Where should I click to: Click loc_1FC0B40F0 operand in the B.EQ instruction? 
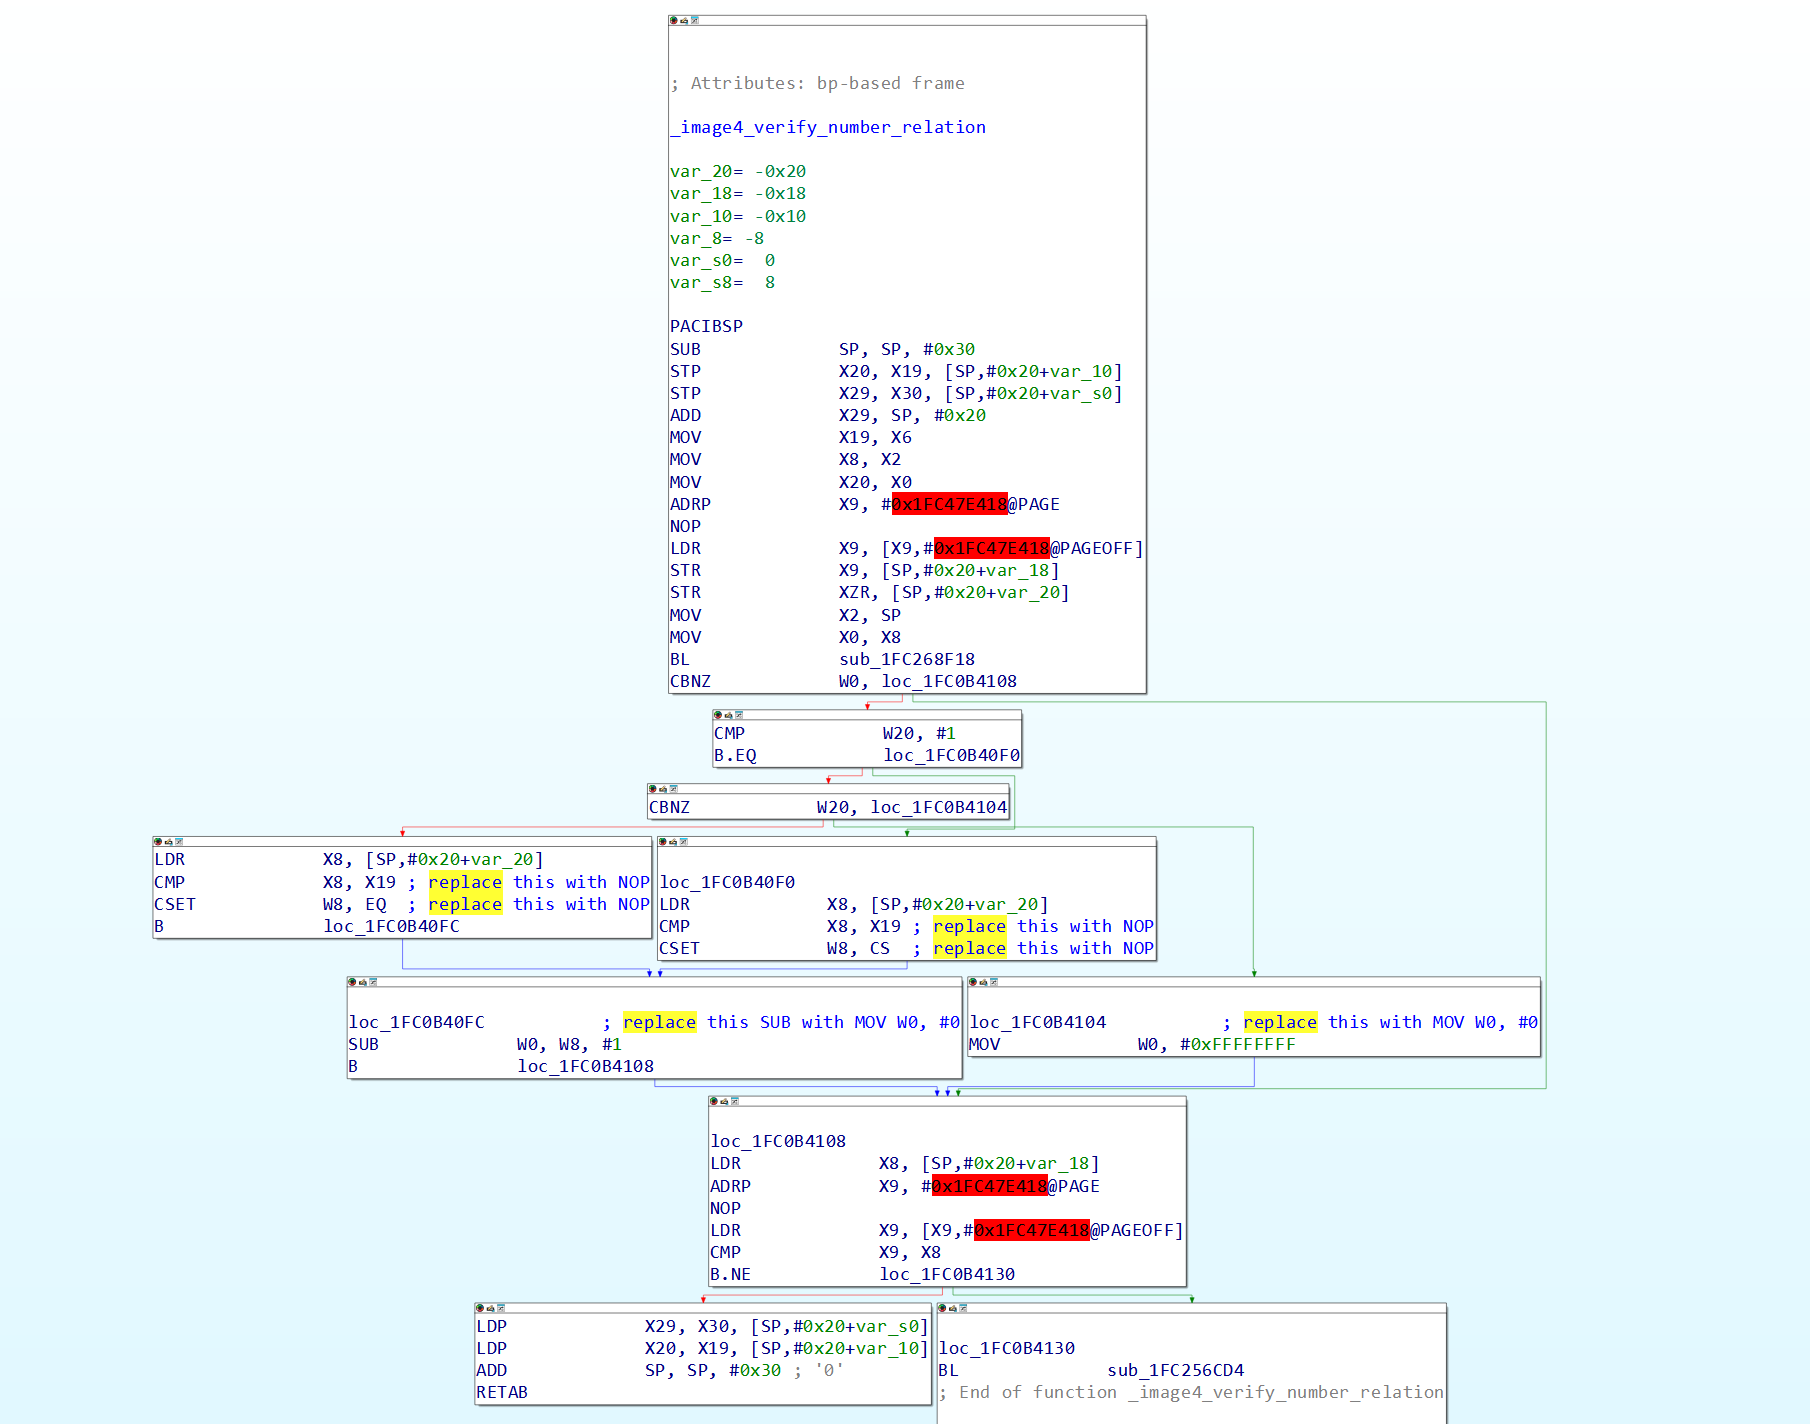tap(951, 755)
